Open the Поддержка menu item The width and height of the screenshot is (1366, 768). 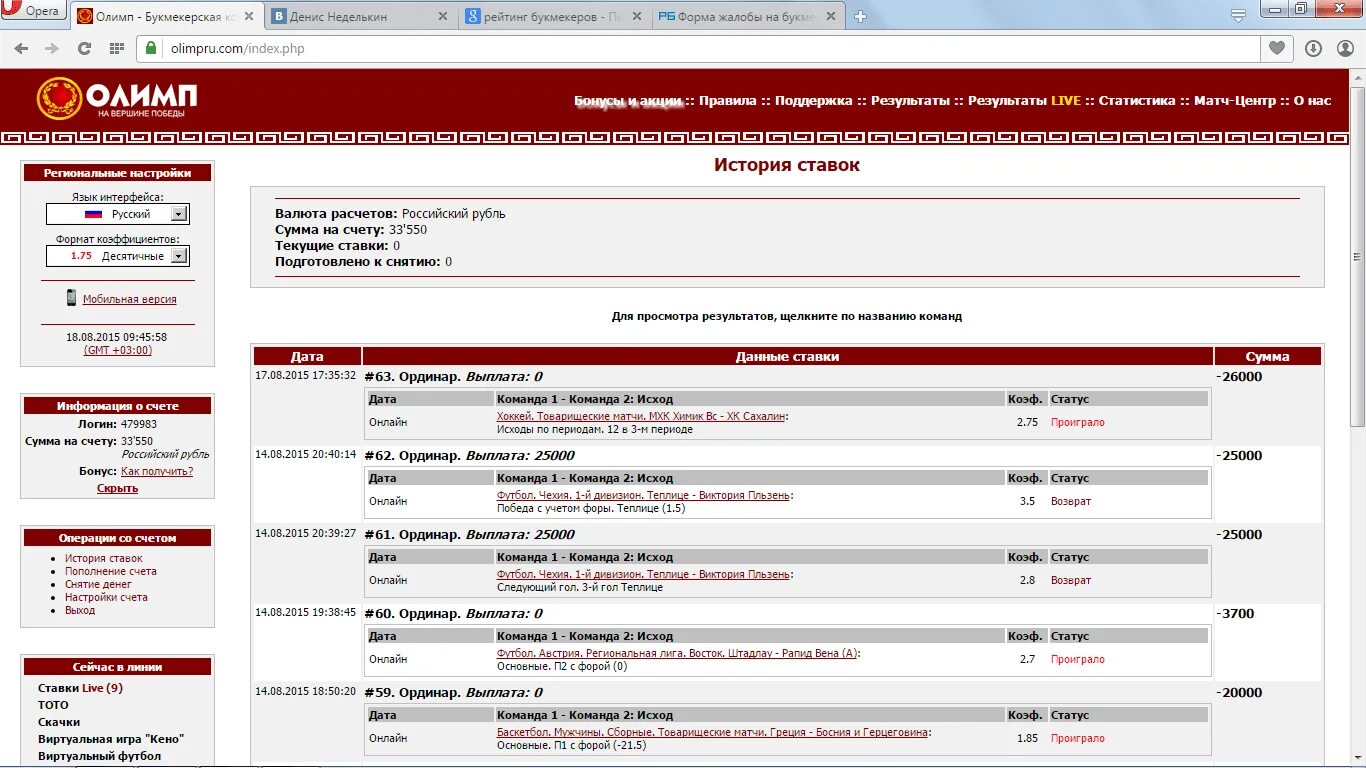(x=813, y=101)
